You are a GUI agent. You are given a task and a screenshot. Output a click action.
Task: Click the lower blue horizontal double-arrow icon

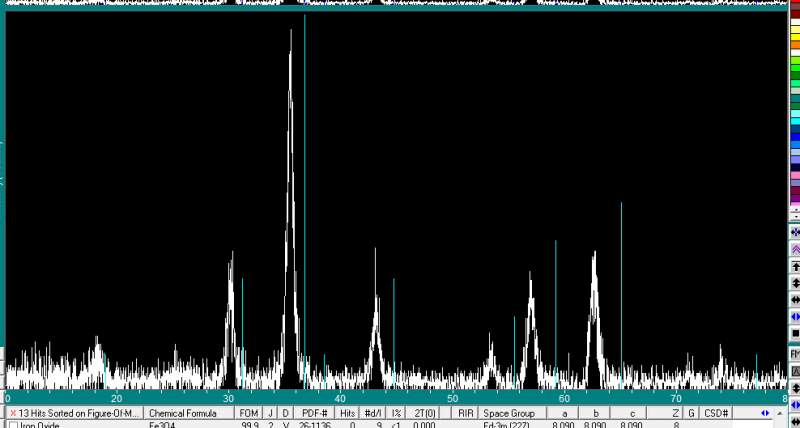coord(795,405)
